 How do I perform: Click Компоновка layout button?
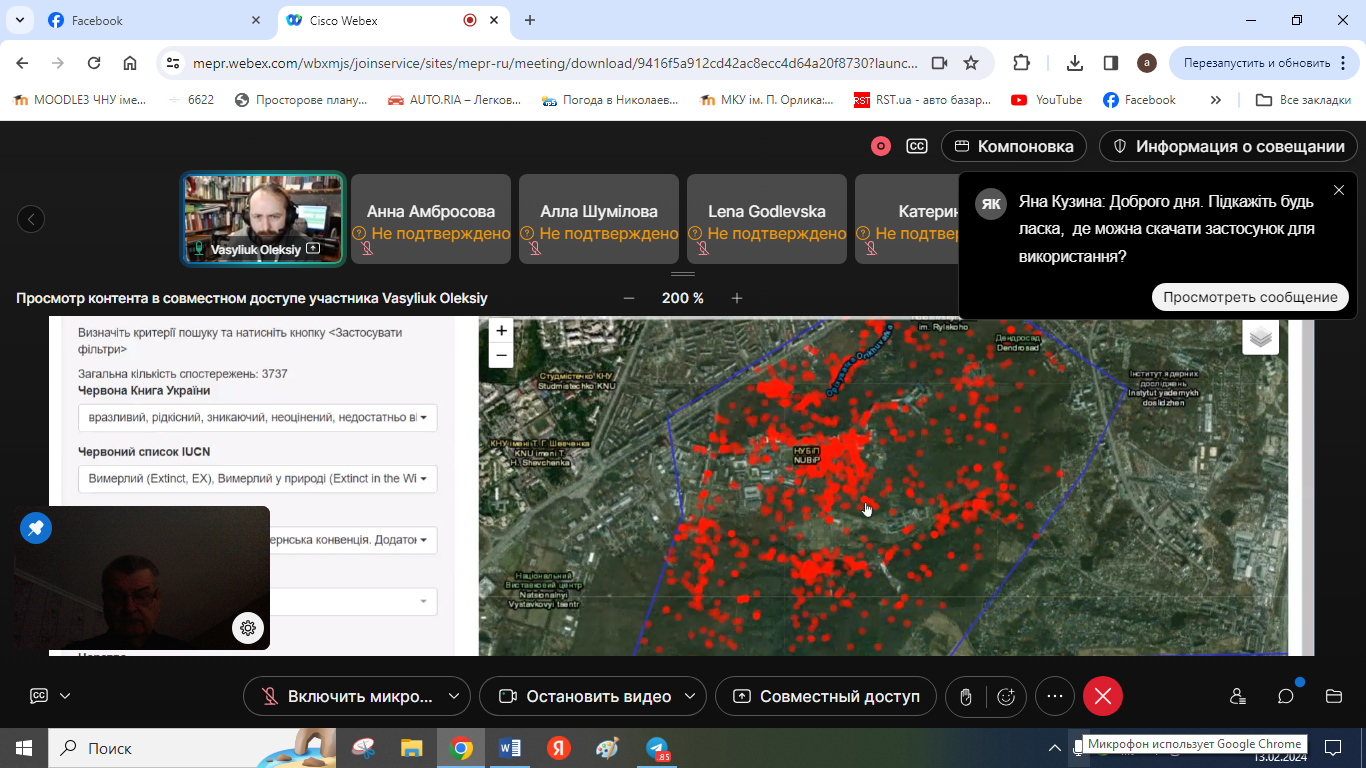(x=1014, y=146)
